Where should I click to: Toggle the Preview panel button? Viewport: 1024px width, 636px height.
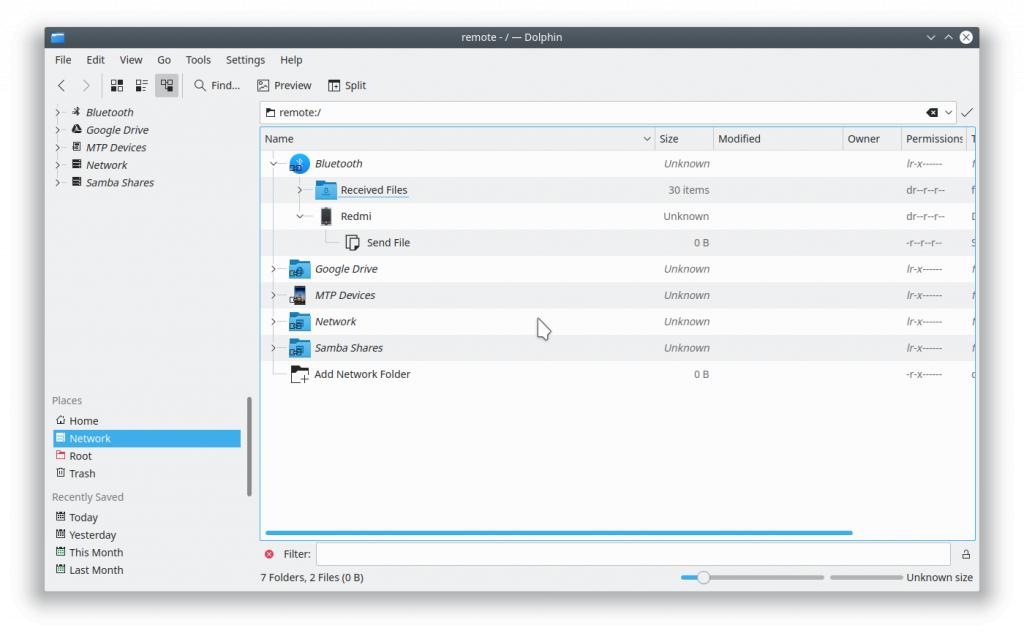284,86
